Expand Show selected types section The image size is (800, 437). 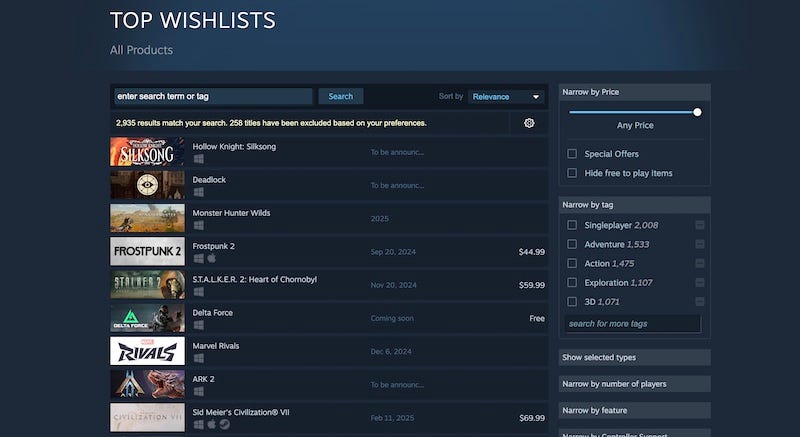click(634, 357)
